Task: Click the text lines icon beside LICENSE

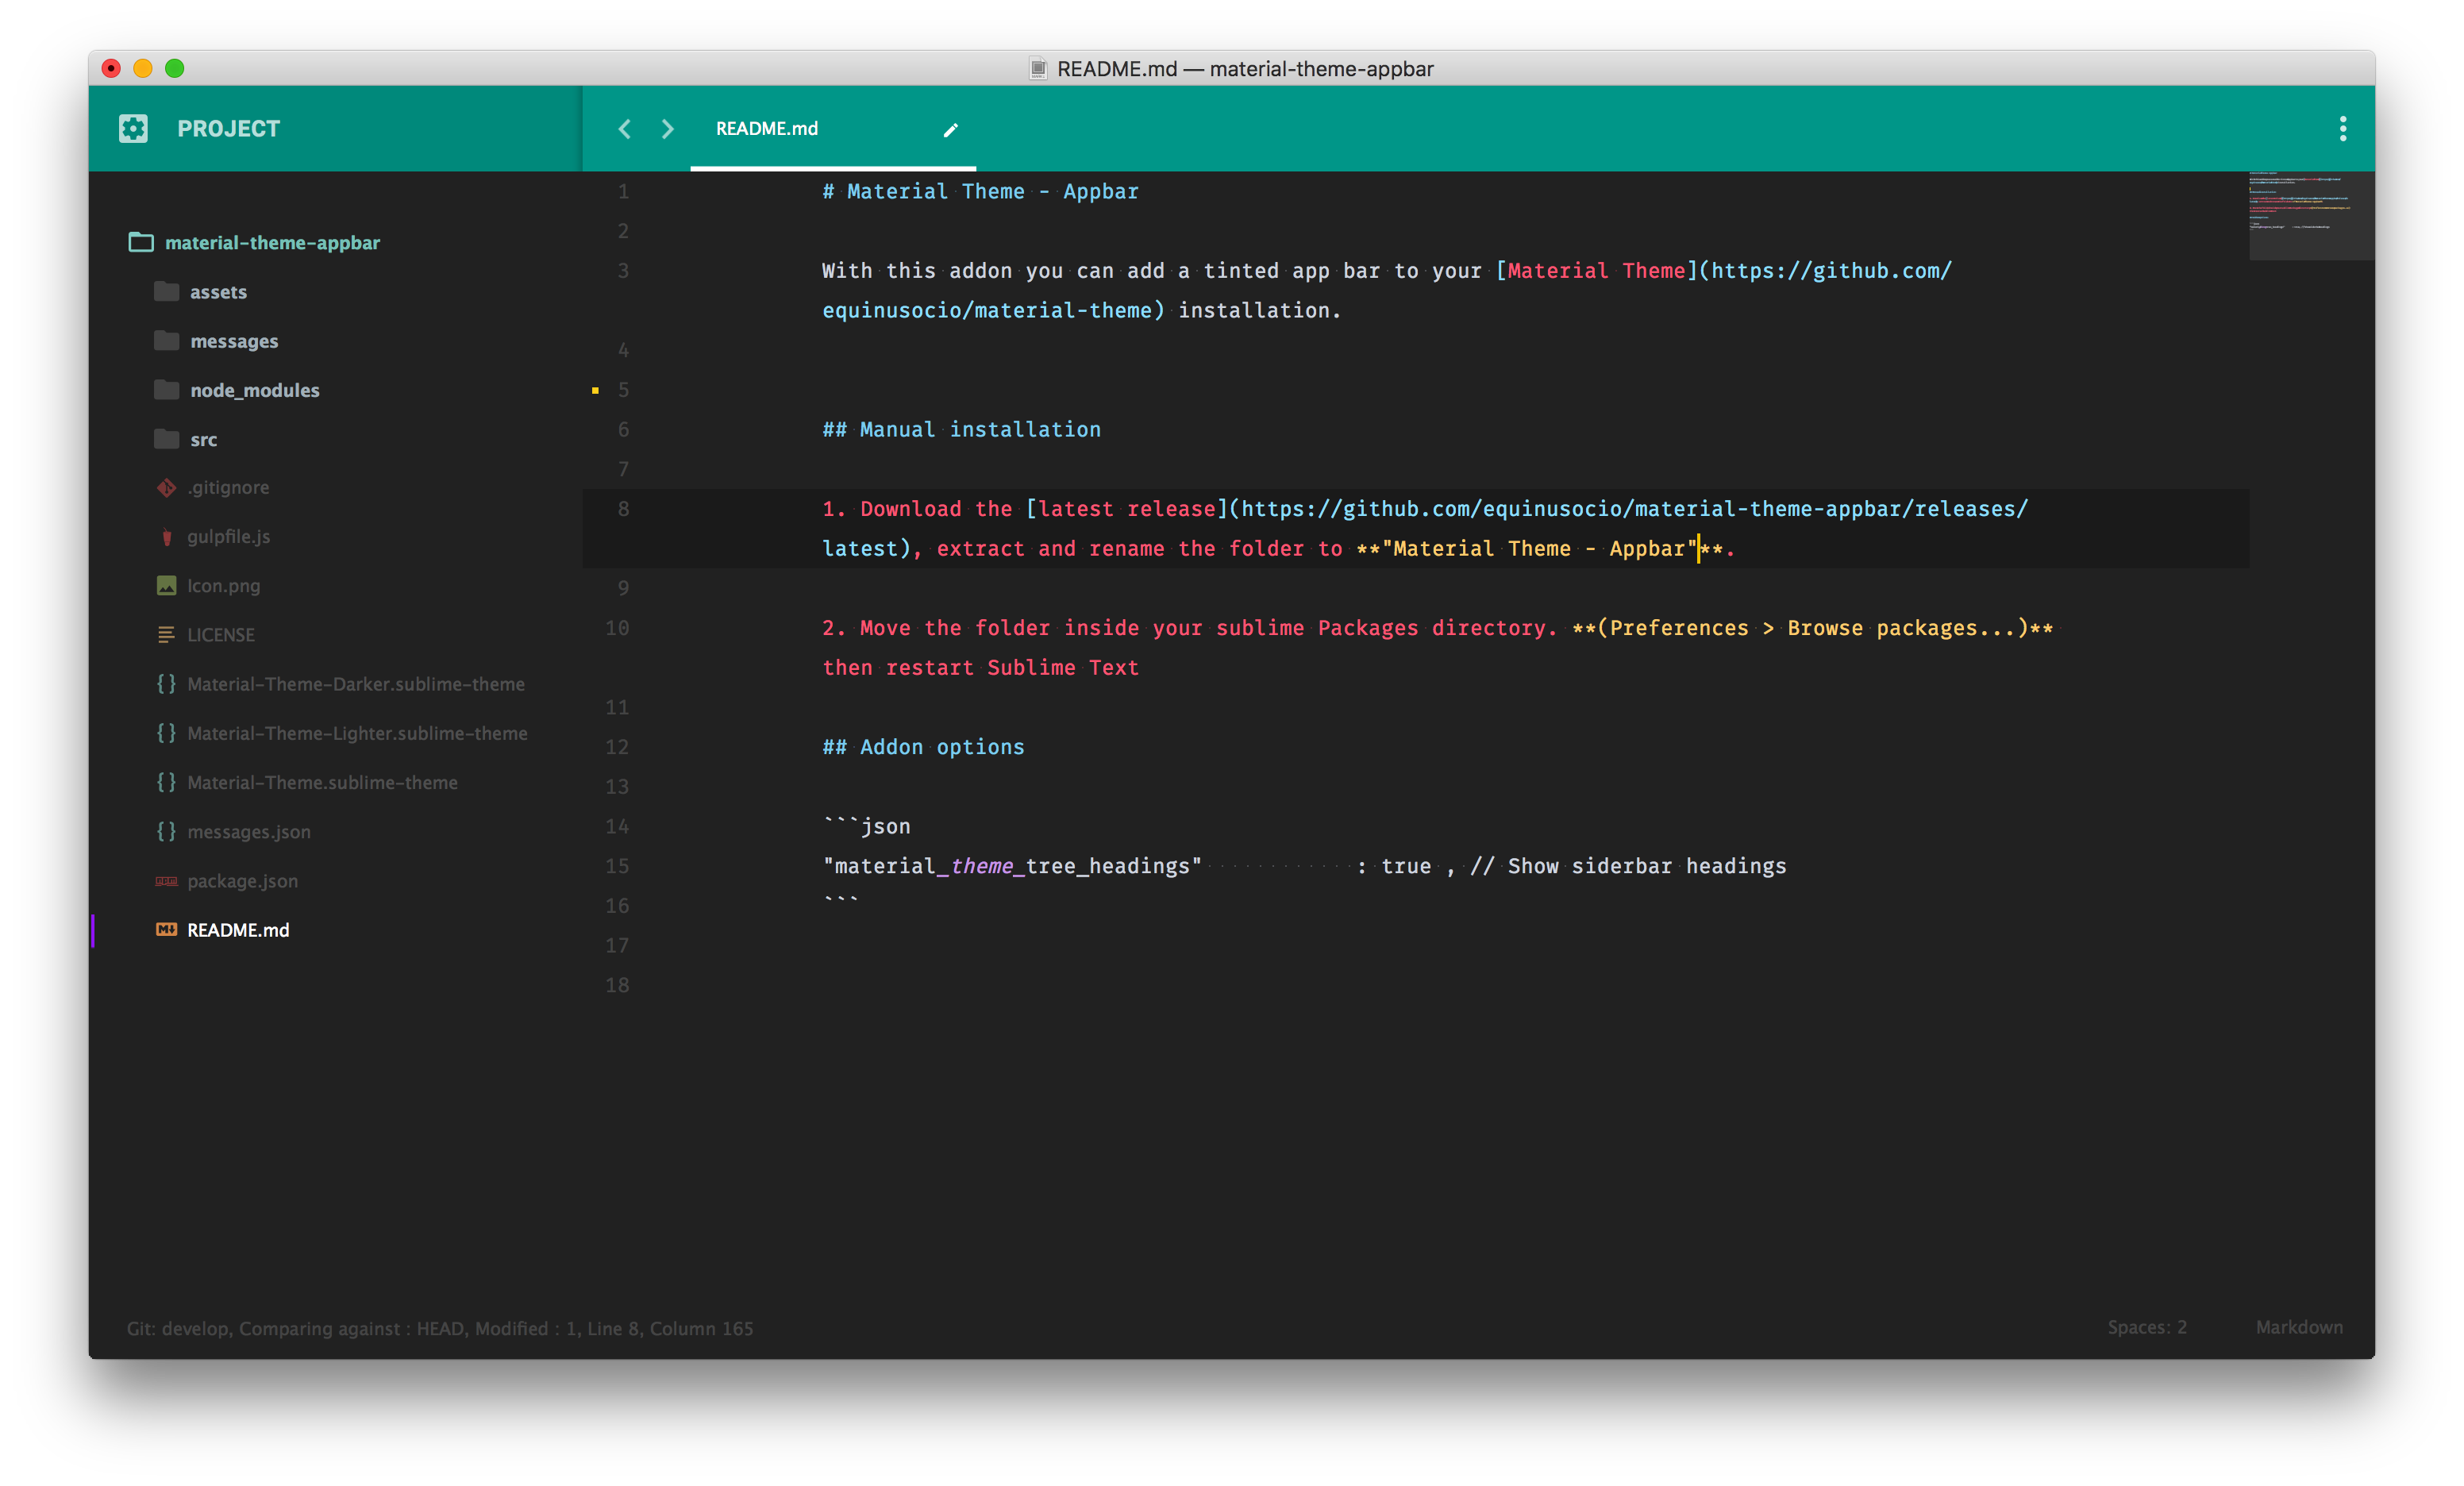Action: click(x=166, y=635)
